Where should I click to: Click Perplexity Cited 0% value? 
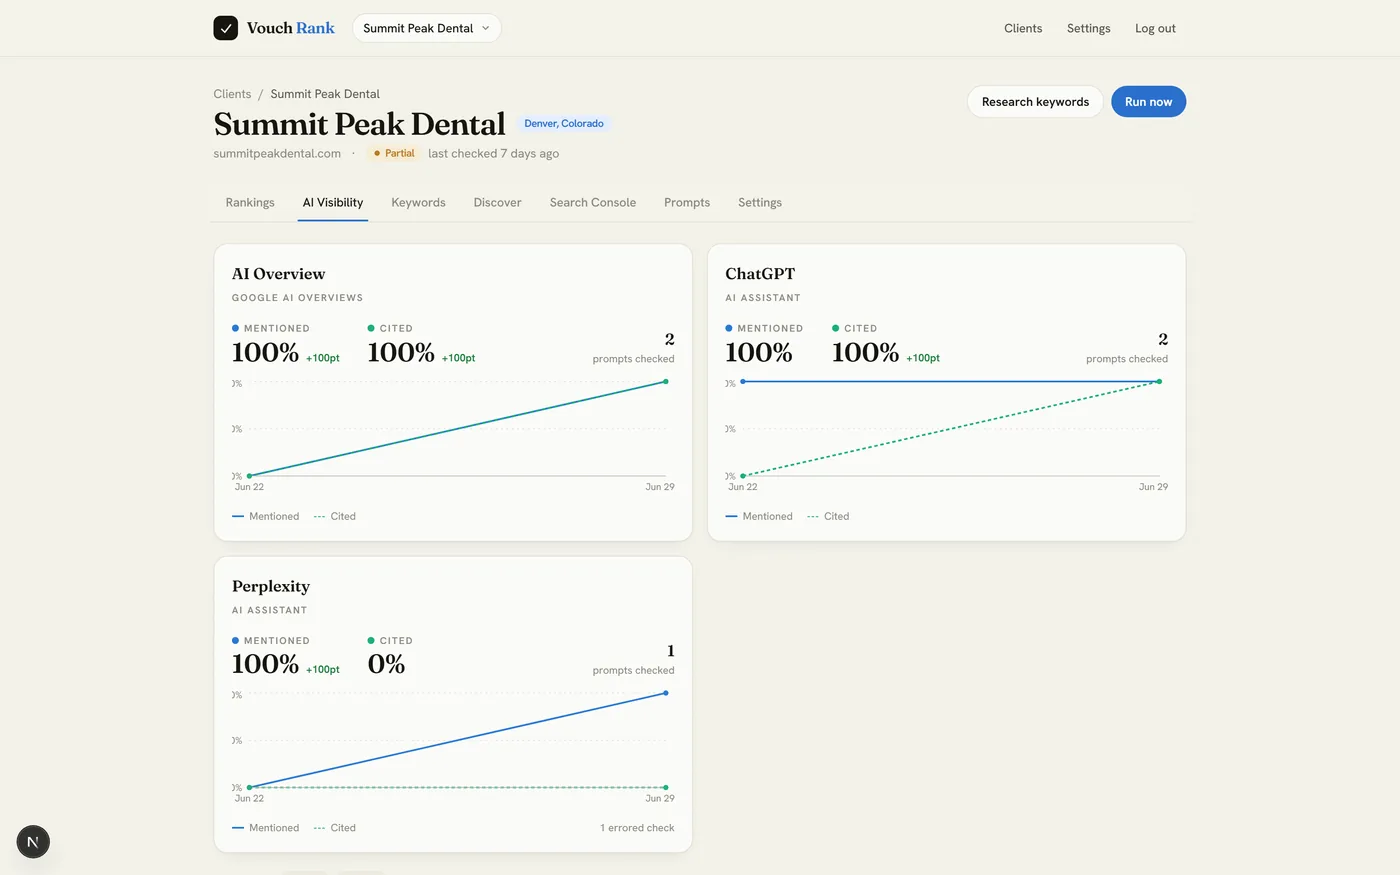(x=386, y=664)
